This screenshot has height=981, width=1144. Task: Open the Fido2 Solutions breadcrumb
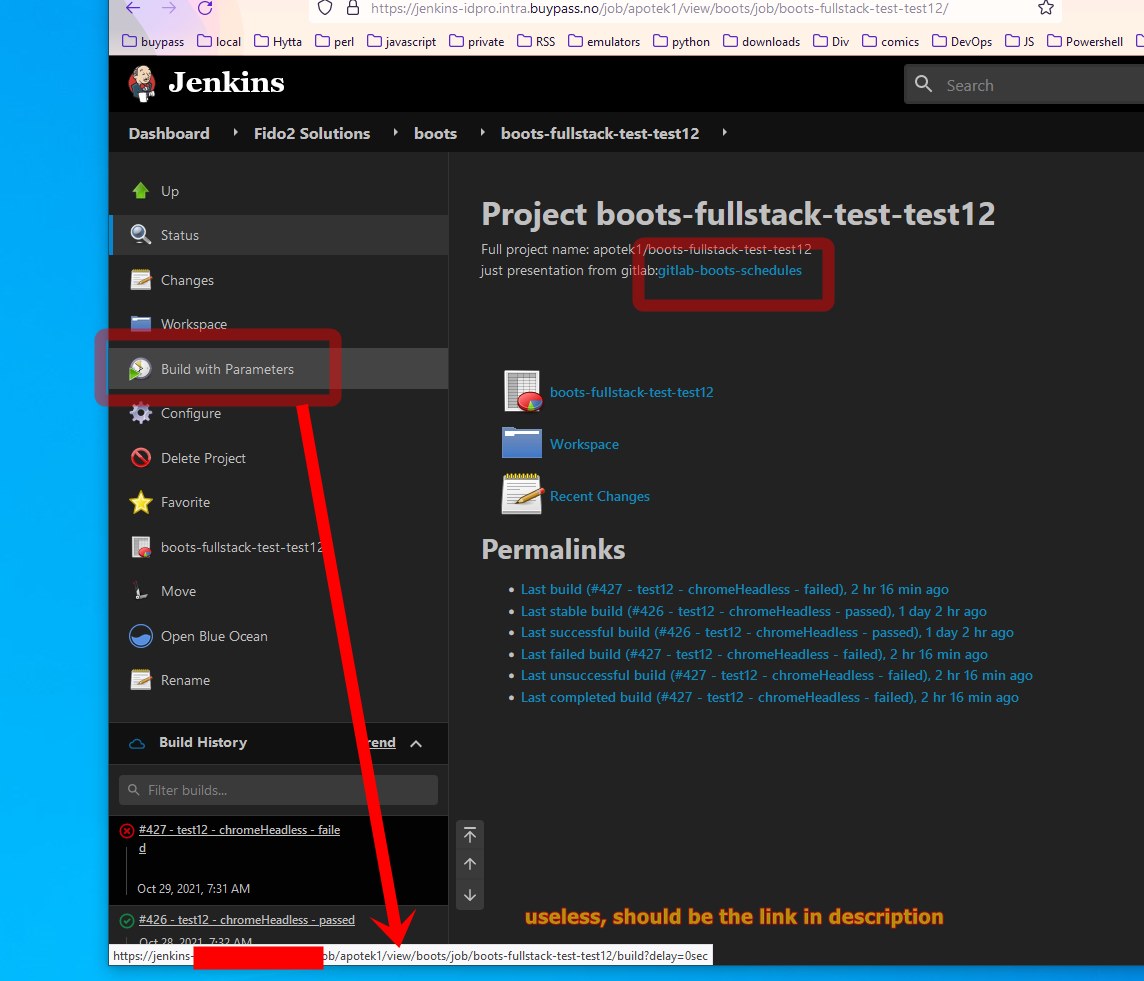[311, 133]
